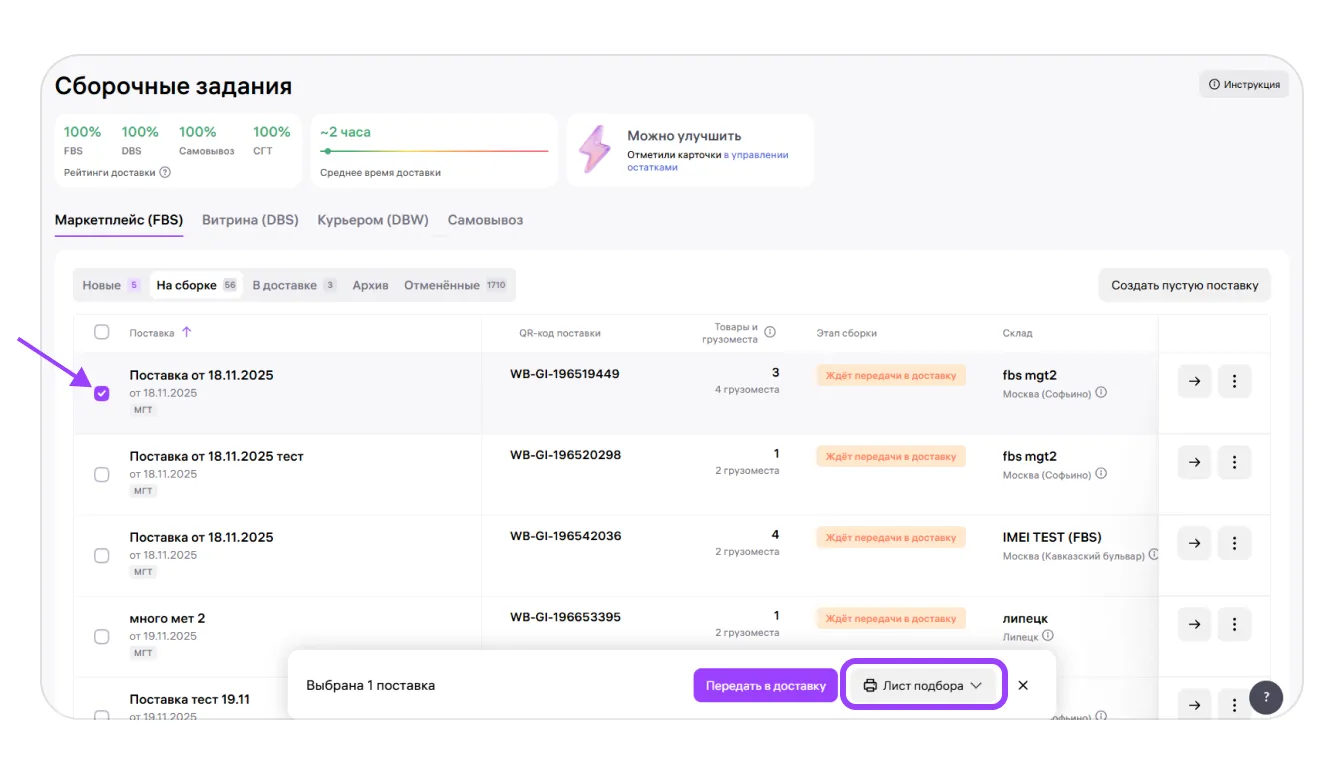Close the selection bar with the X icon
This screenshot has height=774, width=1344.
pyautogui.click(x=1023, y=686)
